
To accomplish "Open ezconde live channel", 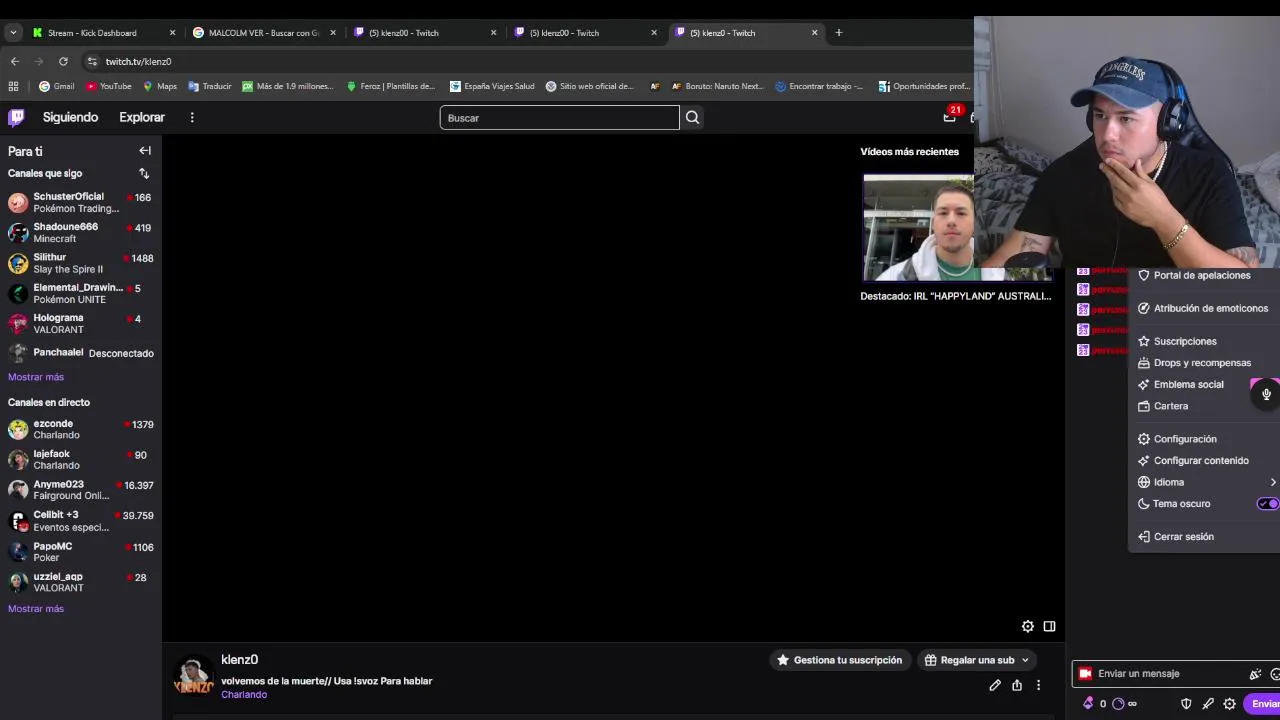I will 81,430.
